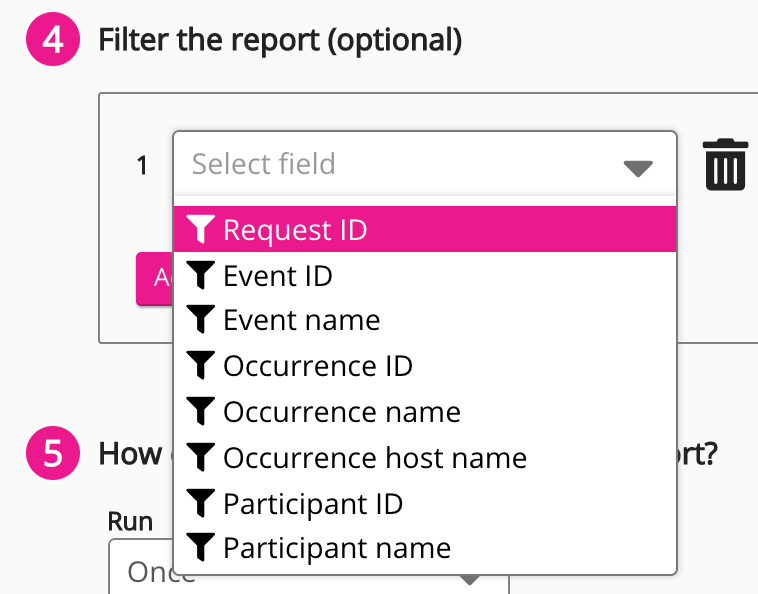
Task: Click the funnel icon beside Event ID
Action: 202,275
